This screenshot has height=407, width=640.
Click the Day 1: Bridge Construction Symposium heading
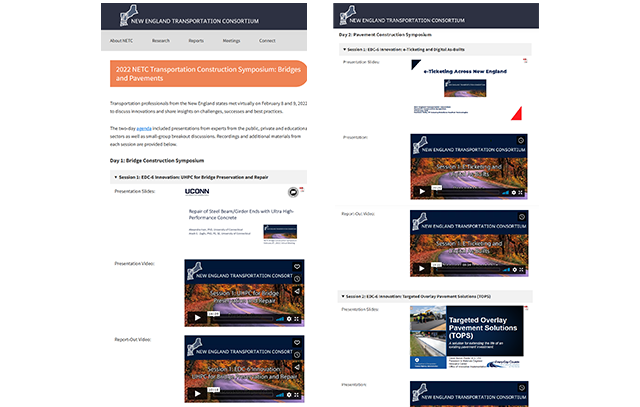[x=157, y=161]
